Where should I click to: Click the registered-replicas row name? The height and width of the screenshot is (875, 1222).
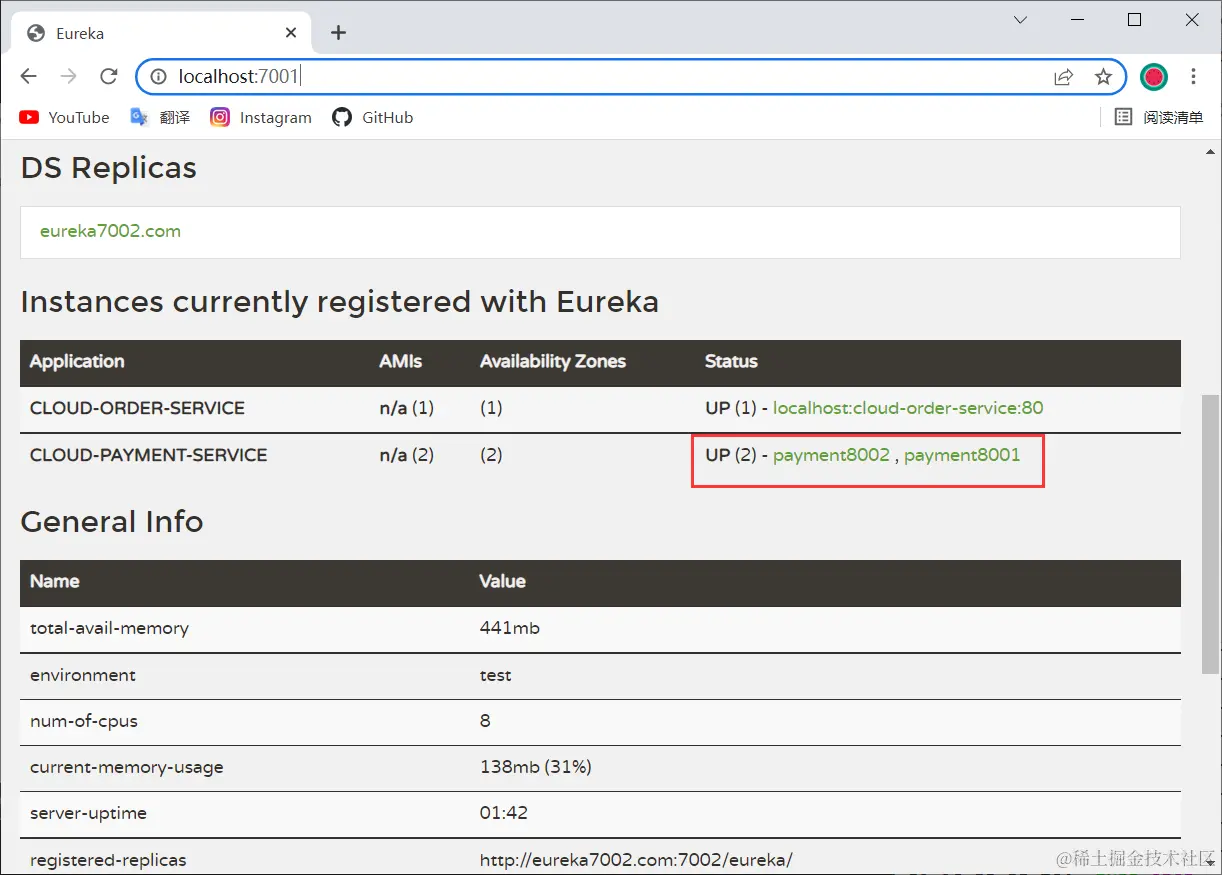pos(108,860)
